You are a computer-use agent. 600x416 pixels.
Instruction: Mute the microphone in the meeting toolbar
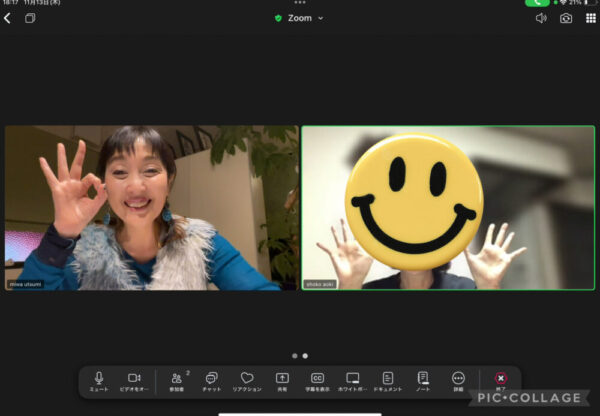click(x=99, y=380)
